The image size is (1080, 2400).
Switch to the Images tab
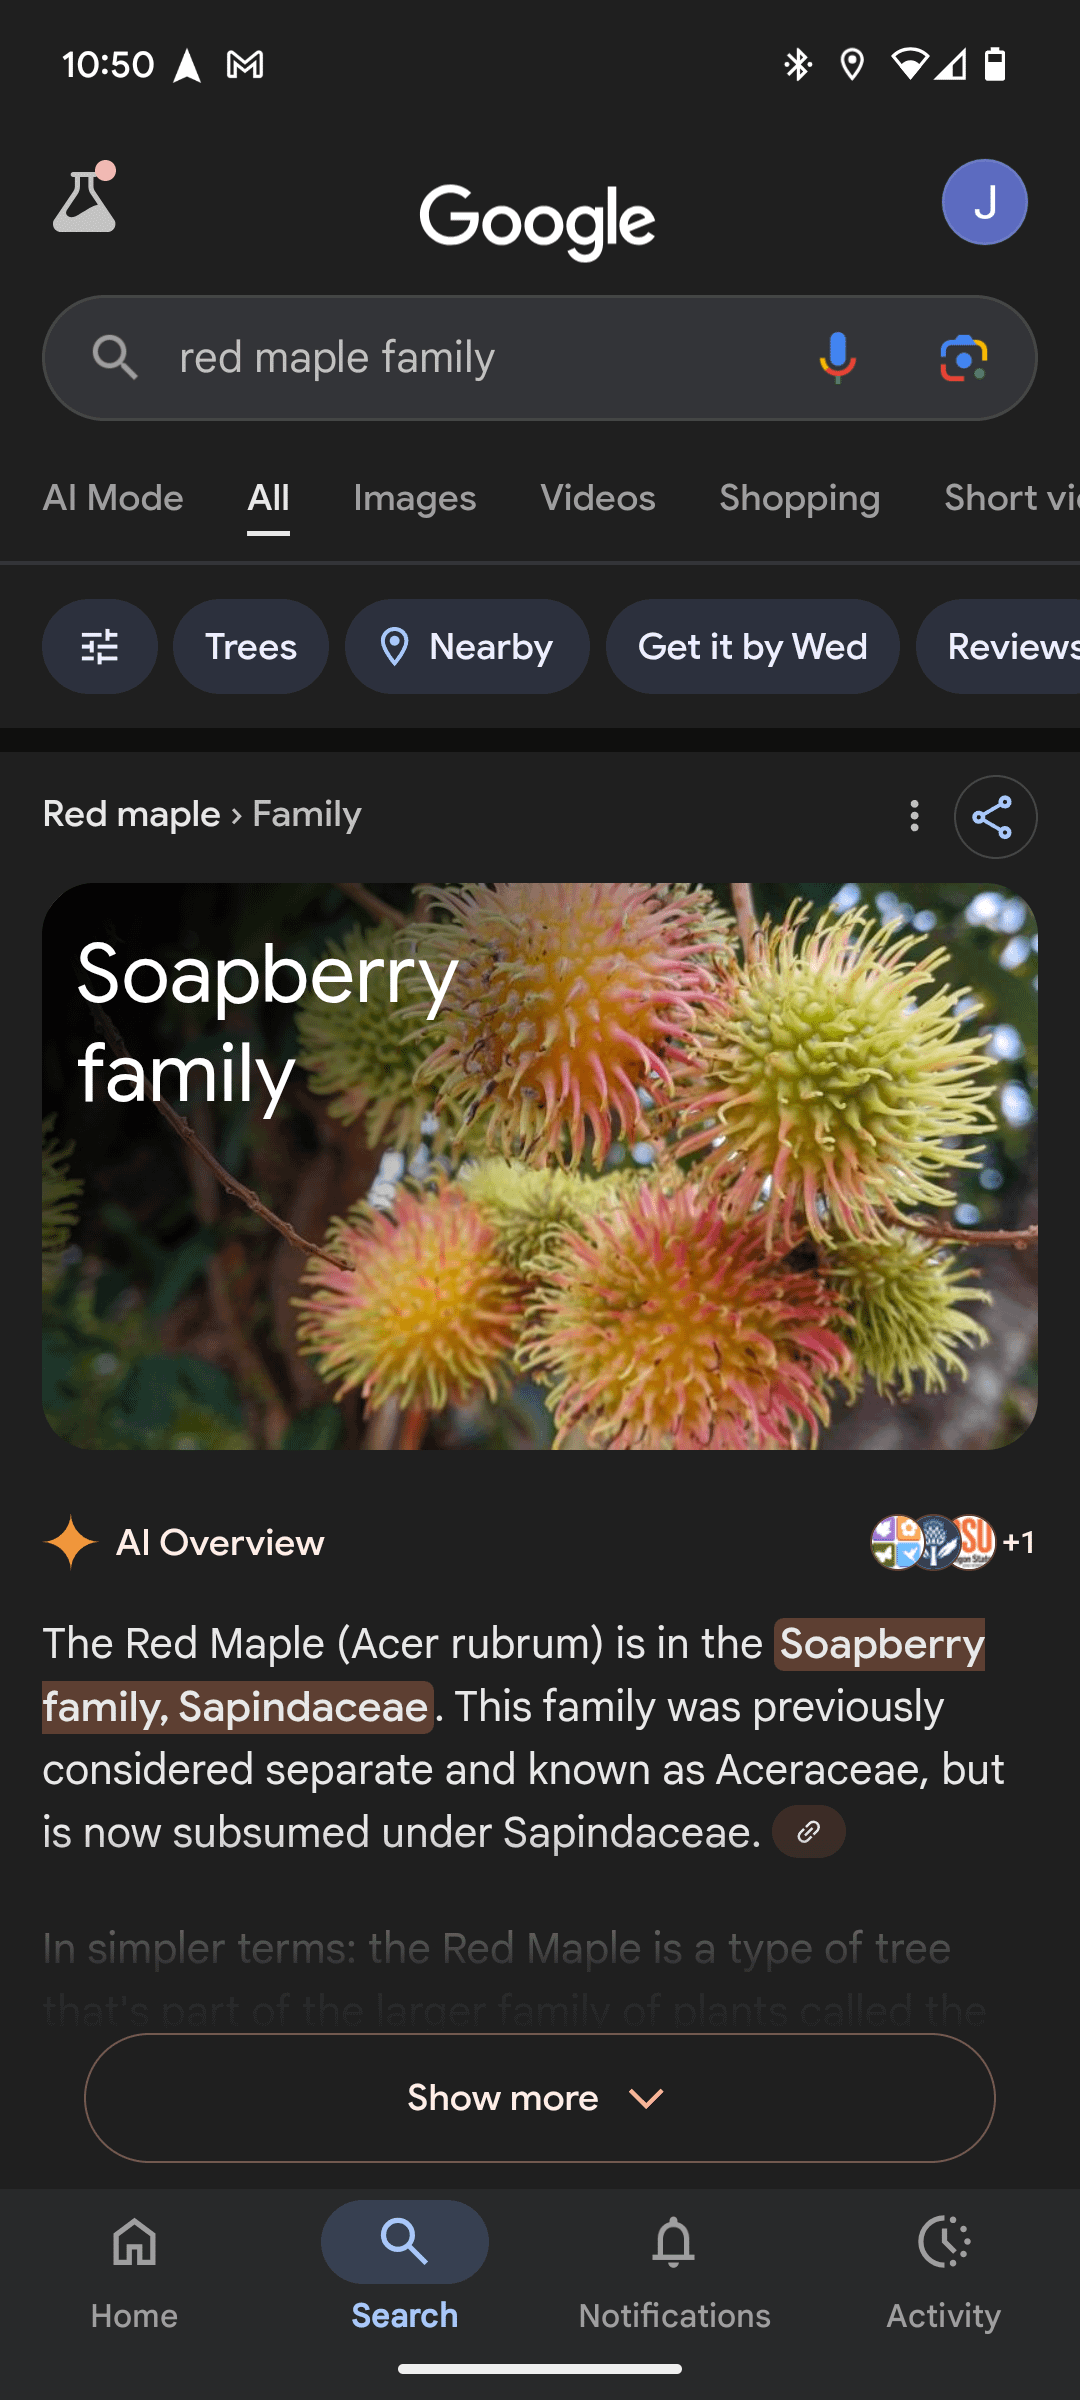click(415, 498)
